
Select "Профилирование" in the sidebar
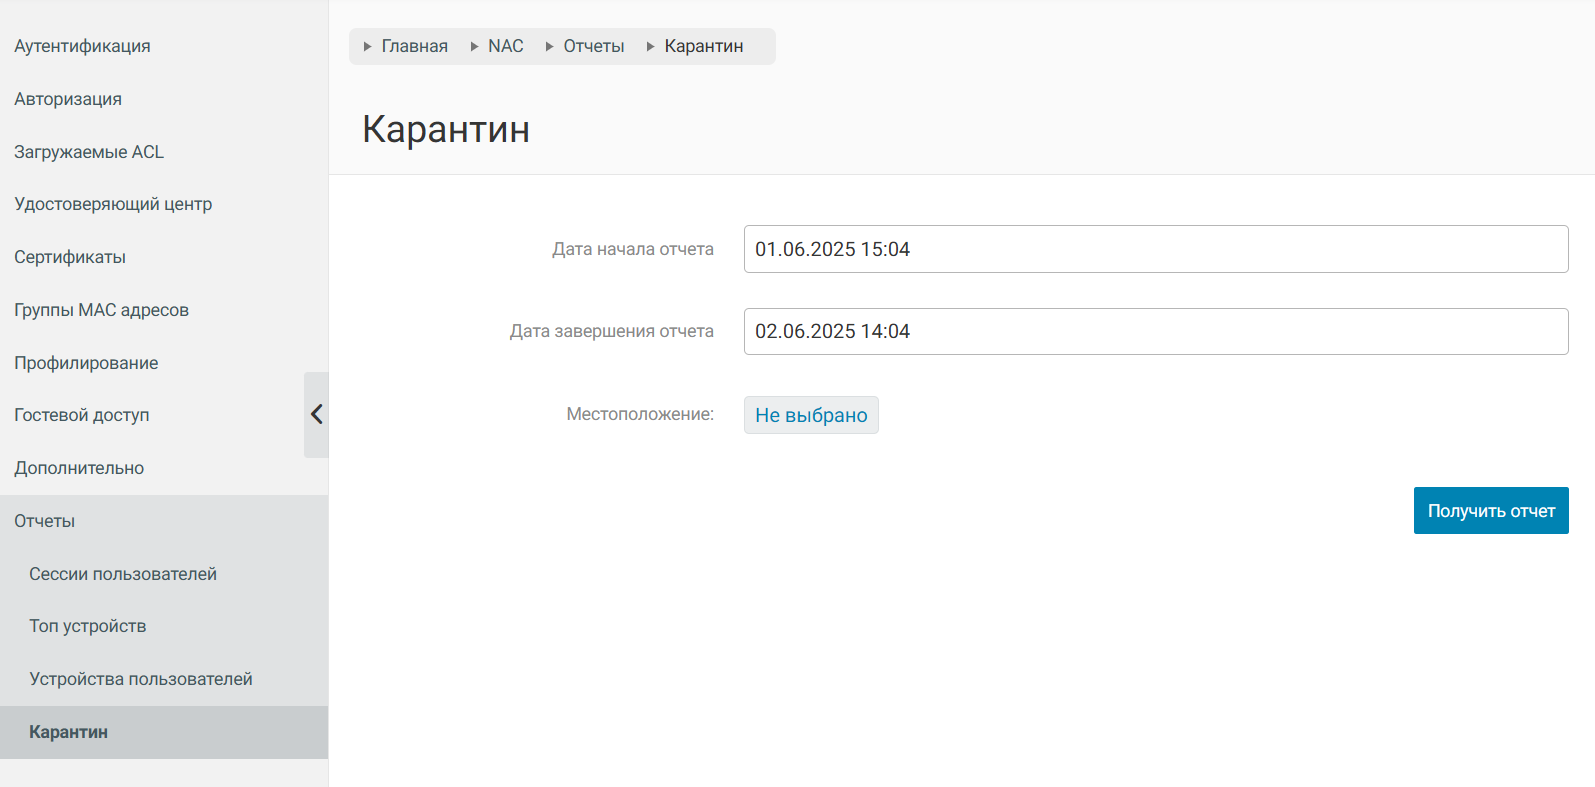[86, 363]
